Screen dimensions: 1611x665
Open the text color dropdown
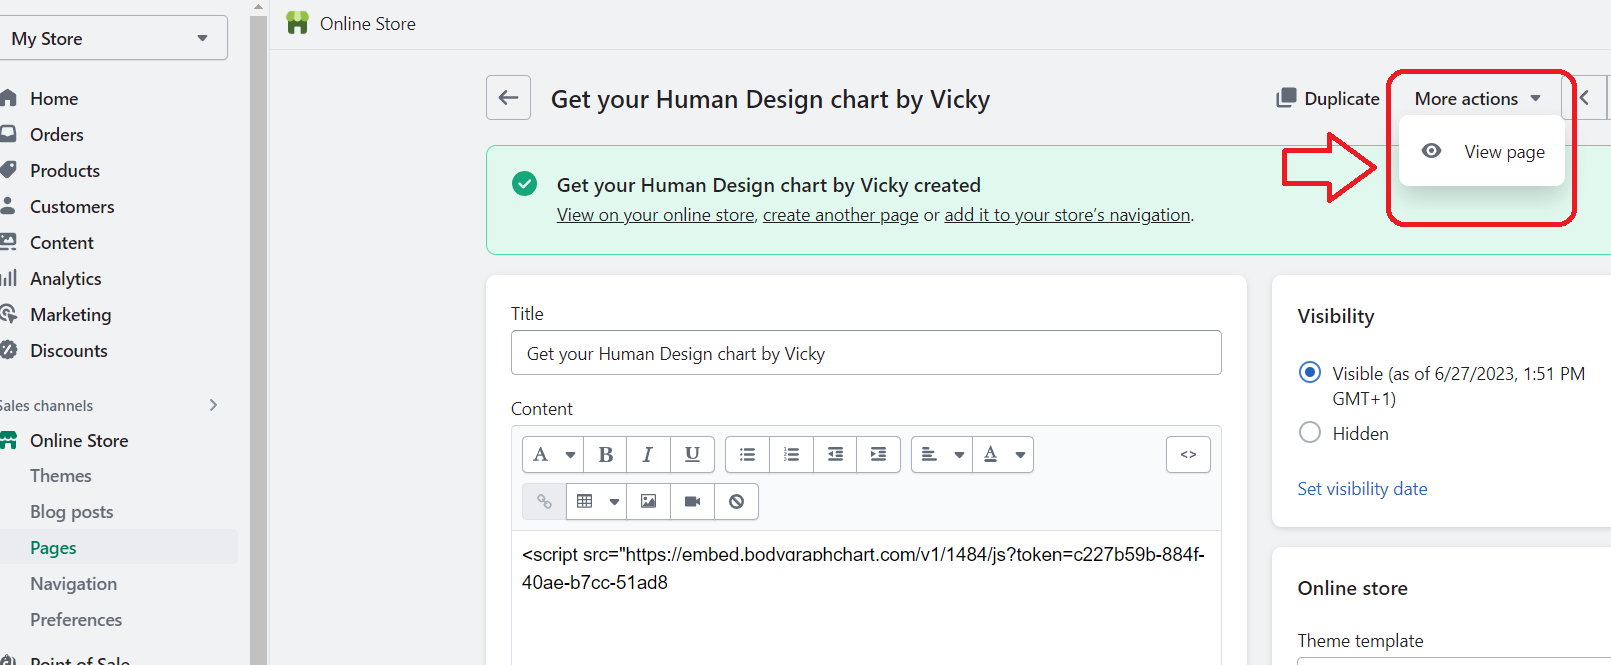(1003, 455)
